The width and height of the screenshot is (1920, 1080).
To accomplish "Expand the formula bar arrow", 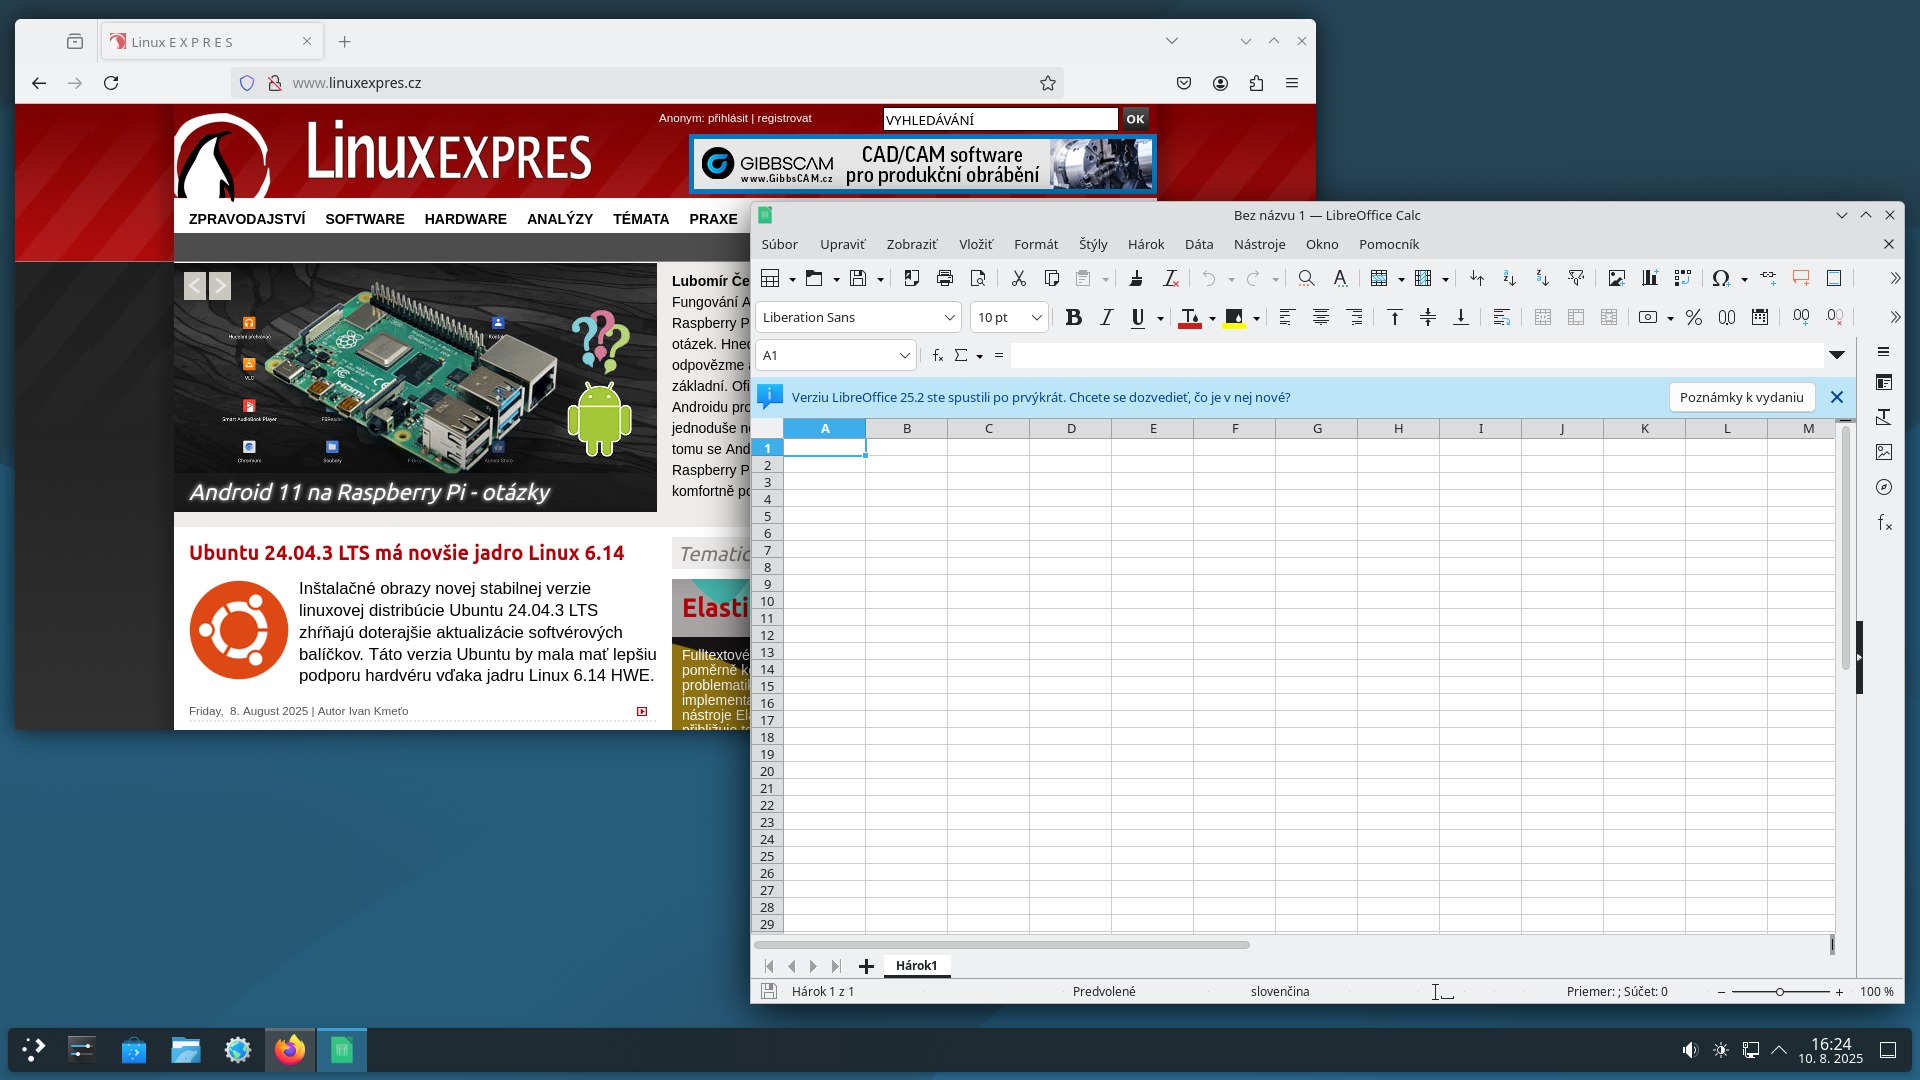I will click(1837, 355).
